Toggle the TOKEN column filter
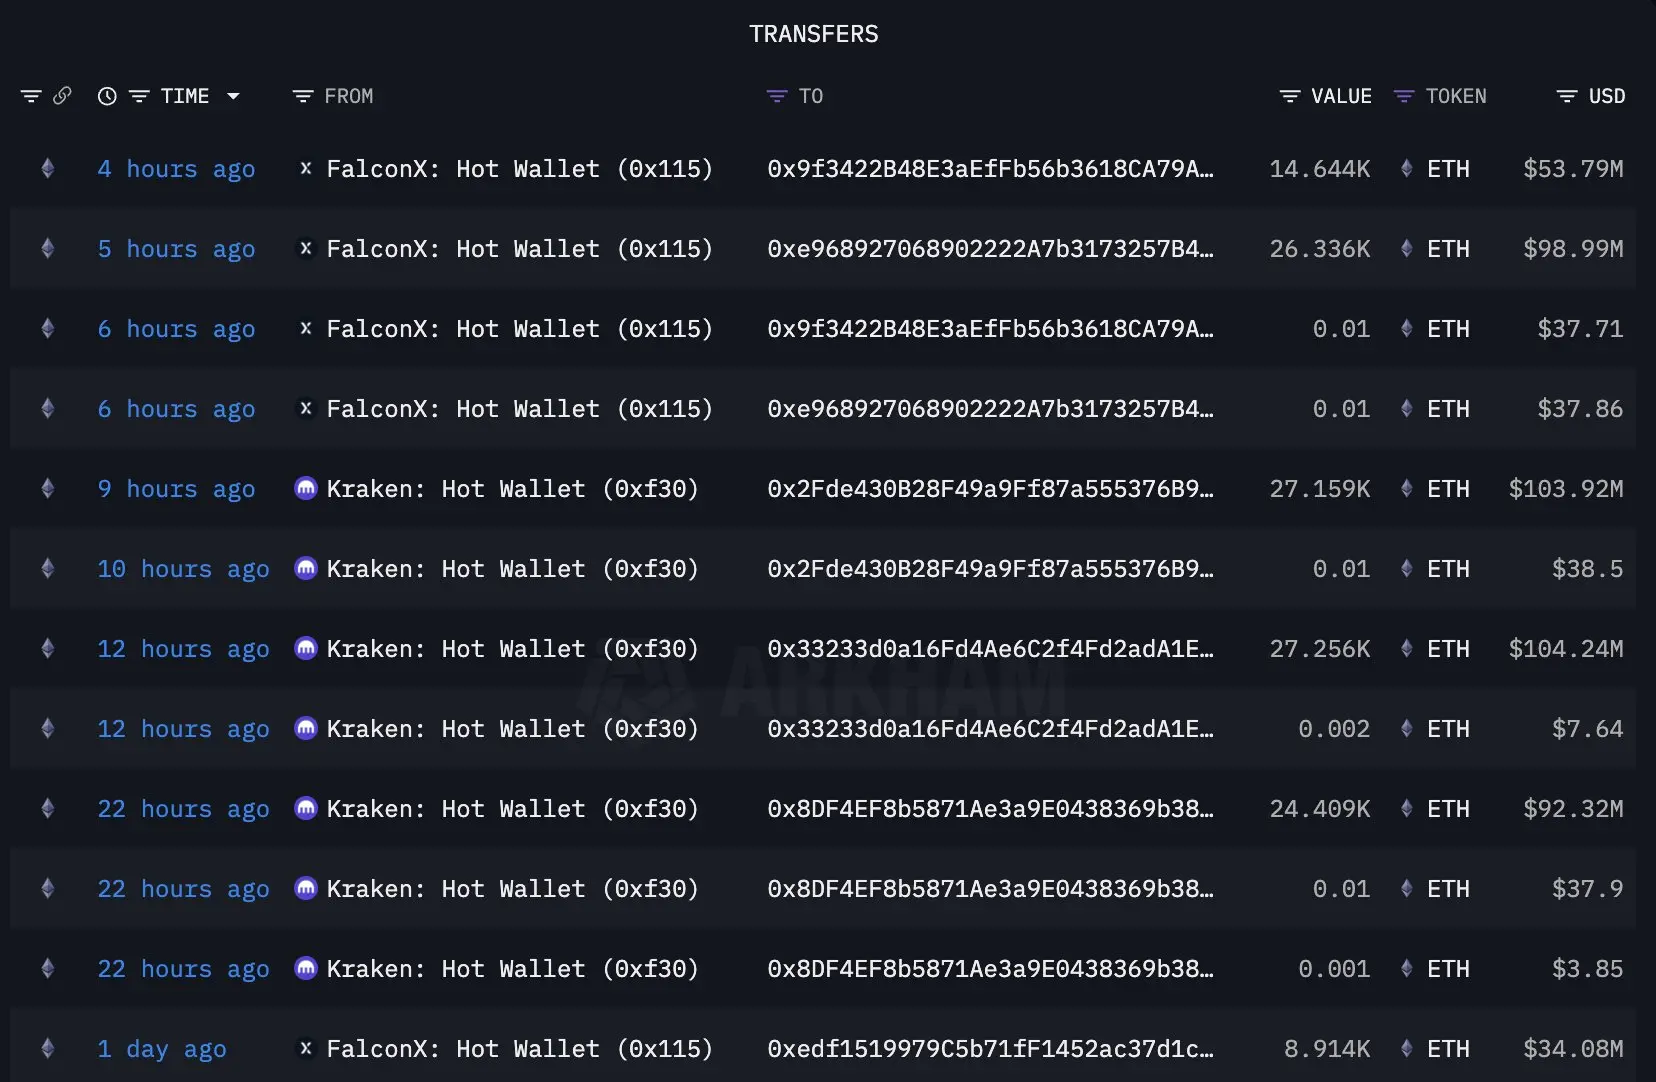This screenshot has height=1082, width=1656. coord(1404,96)
